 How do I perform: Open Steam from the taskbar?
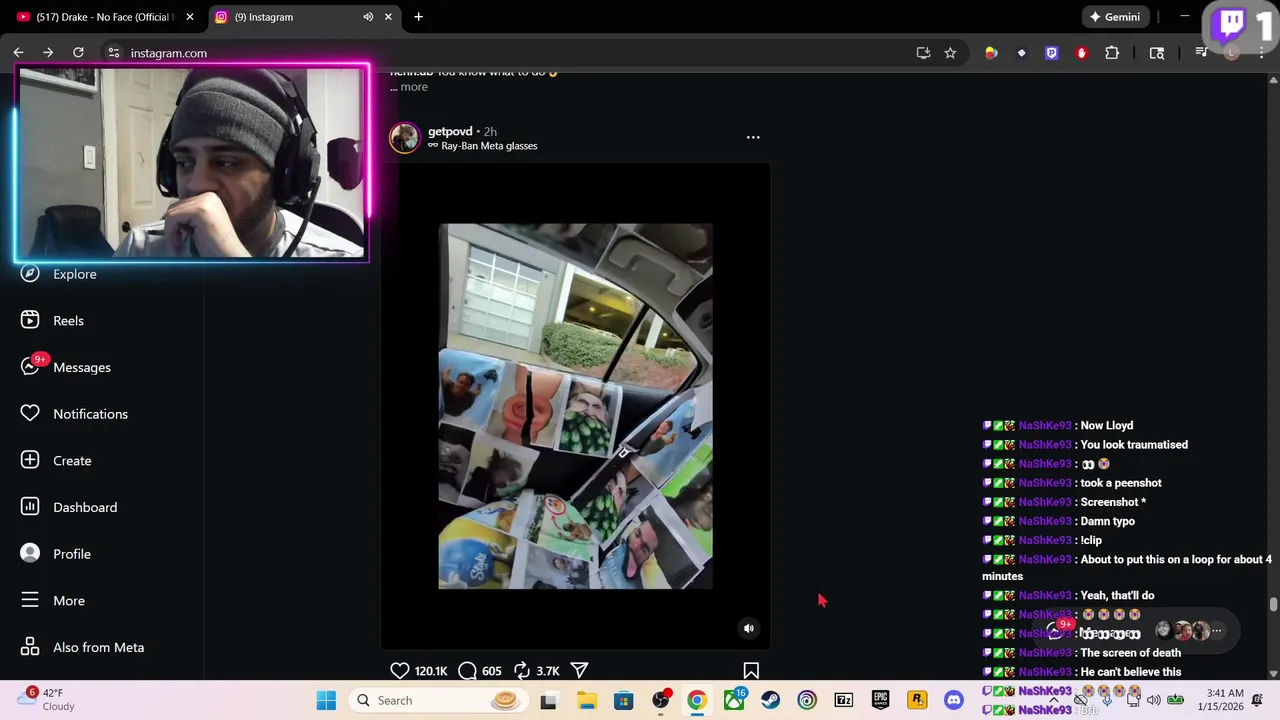click(x=770, y=700)
